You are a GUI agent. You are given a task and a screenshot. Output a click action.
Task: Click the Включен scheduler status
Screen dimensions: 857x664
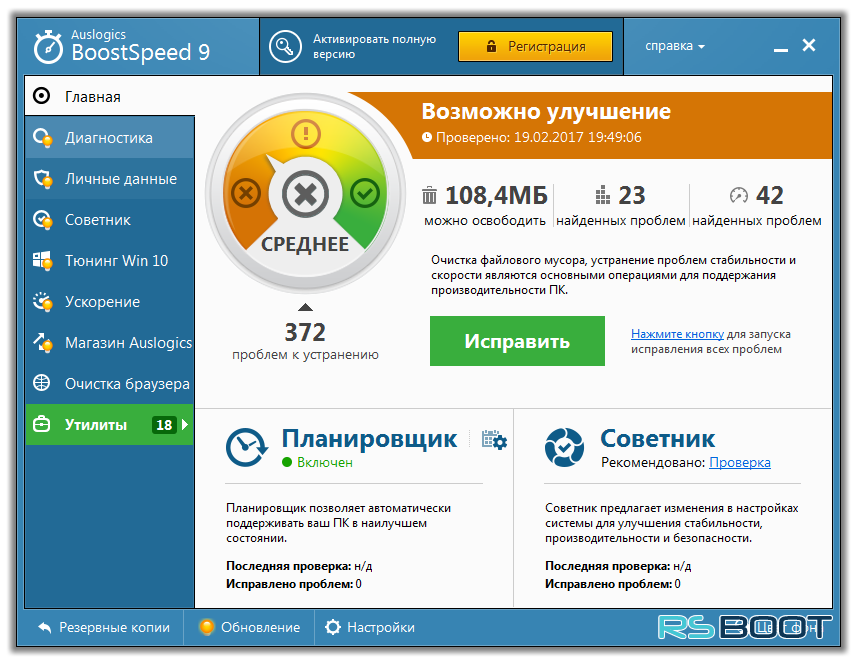(318, 462)
